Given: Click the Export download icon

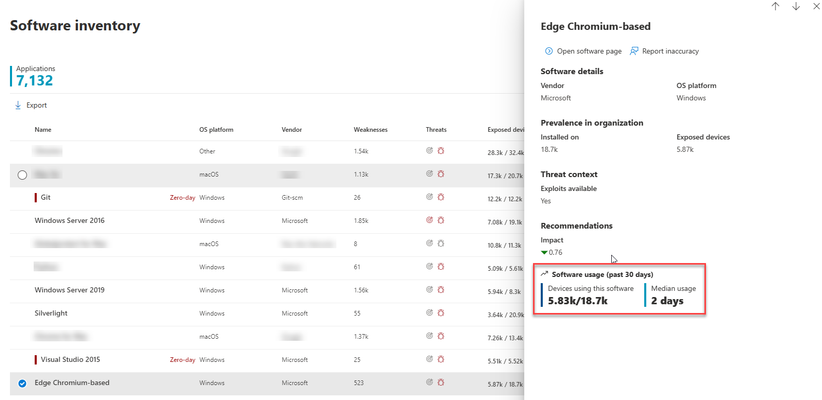Looking at the screenshot, I should click(x=18, y=105).
